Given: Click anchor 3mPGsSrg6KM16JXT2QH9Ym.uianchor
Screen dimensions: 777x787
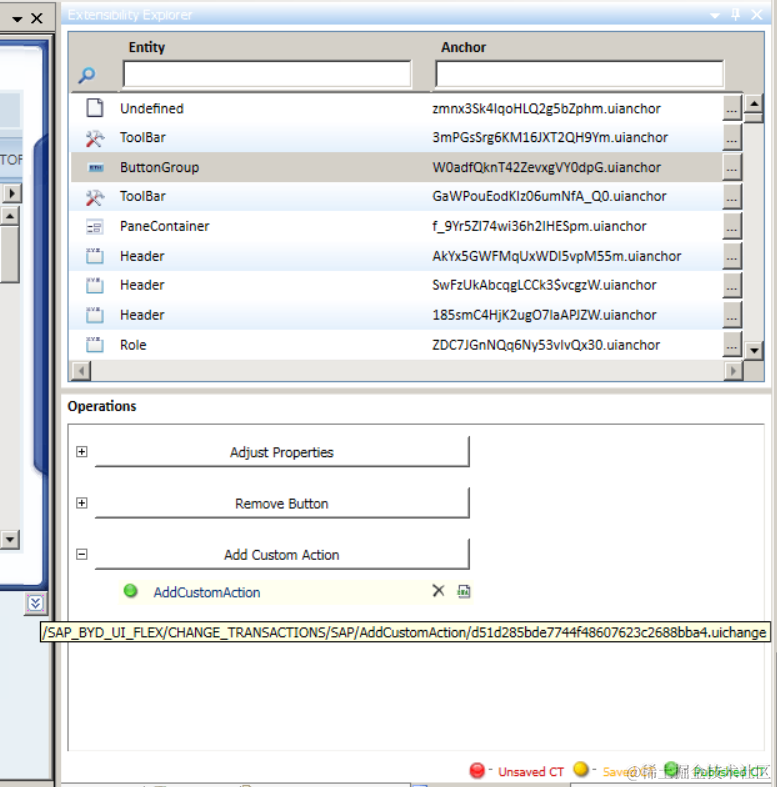Looking at the screenshot, I should 550,138.
